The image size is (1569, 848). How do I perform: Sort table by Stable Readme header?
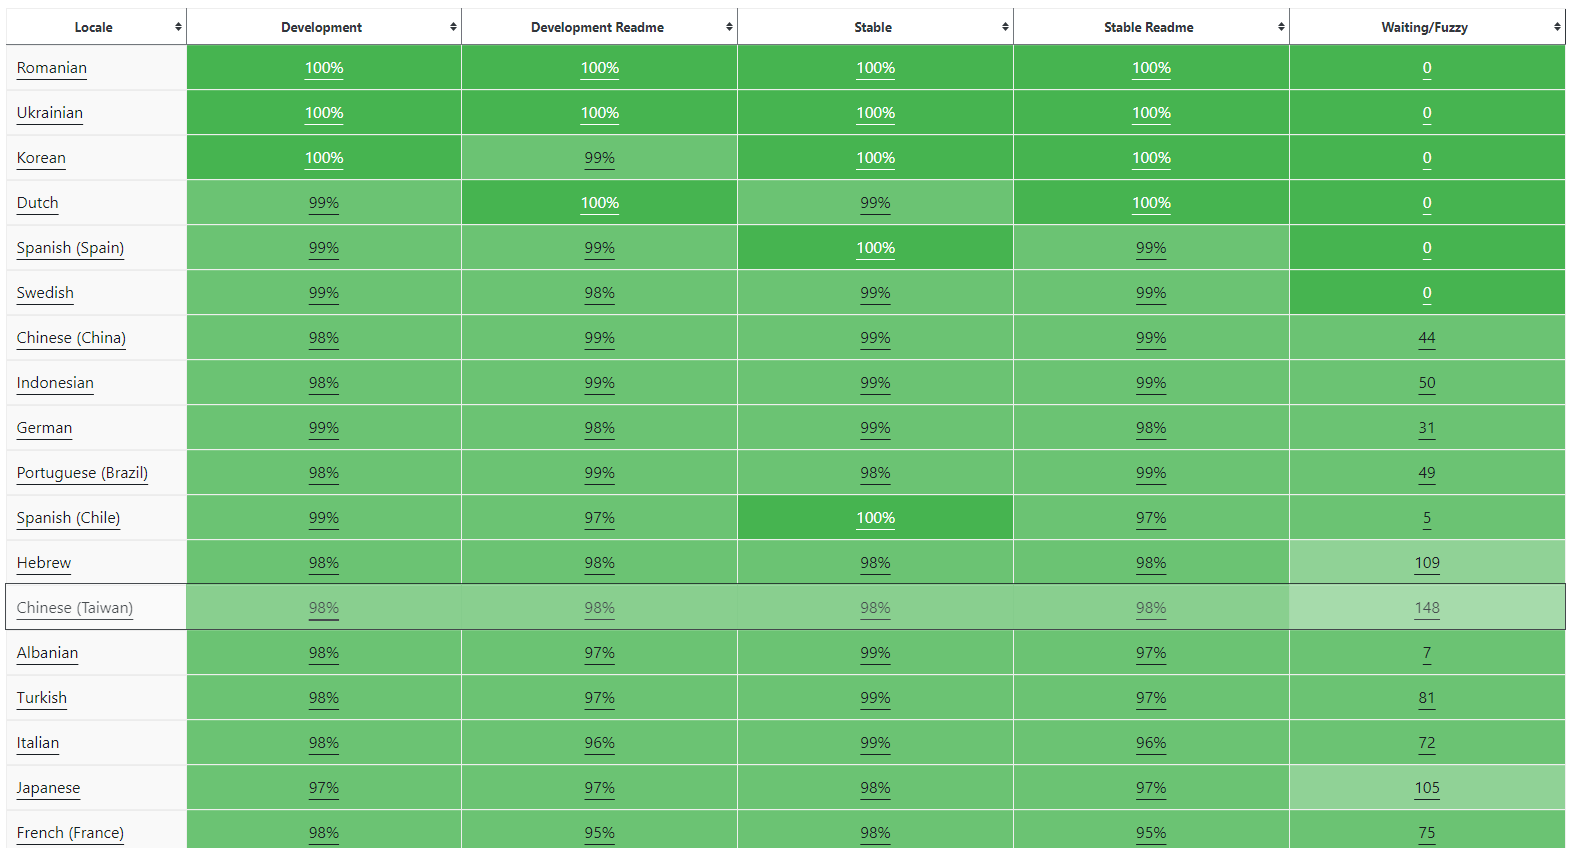tap(1151, 27)
